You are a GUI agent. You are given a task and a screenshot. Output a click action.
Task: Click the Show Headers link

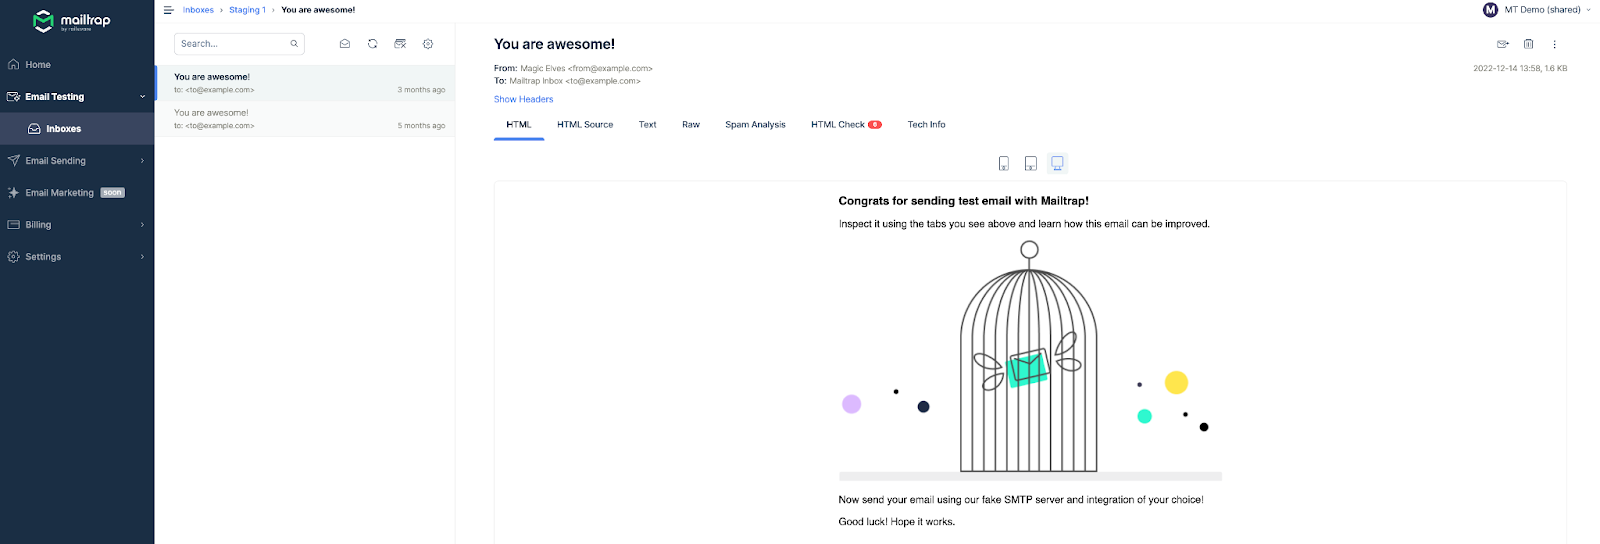[x=523, y=100]
